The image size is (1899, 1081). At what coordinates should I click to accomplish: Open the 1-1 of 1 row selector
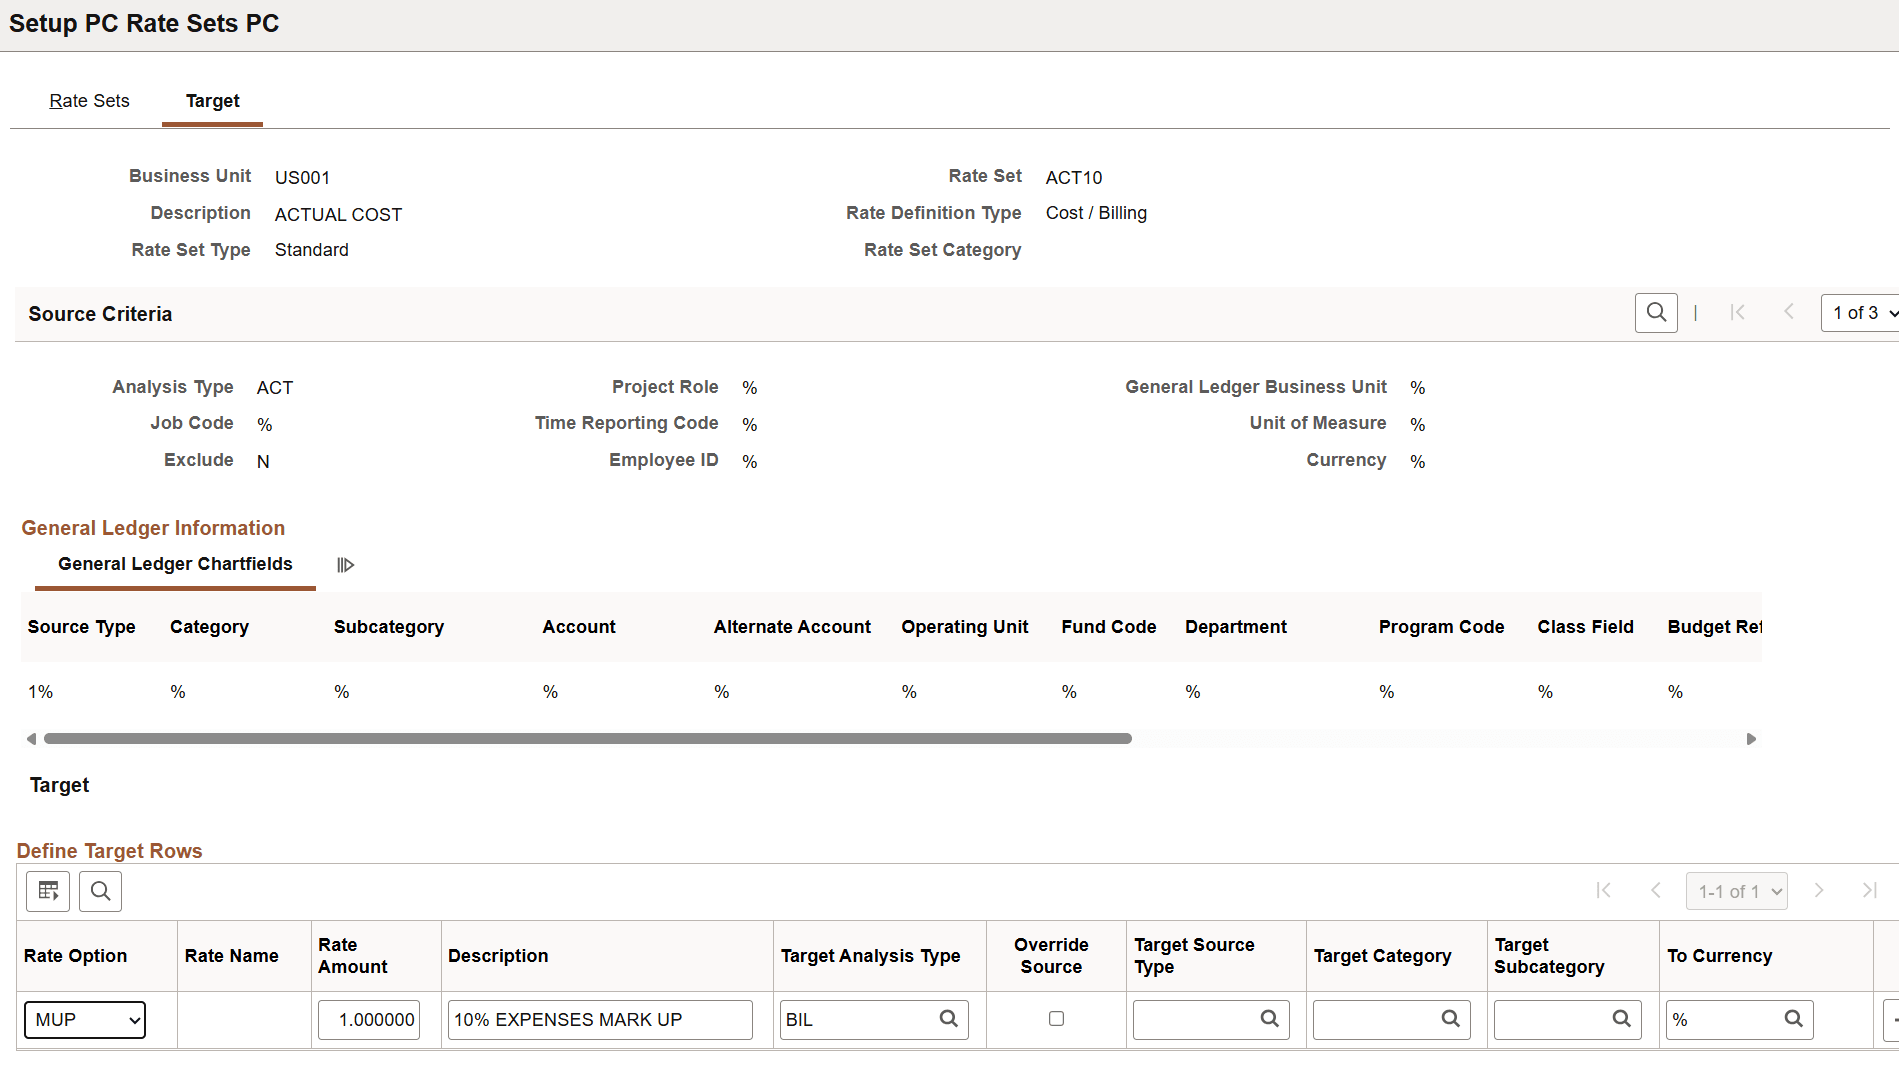[1736, 891]
